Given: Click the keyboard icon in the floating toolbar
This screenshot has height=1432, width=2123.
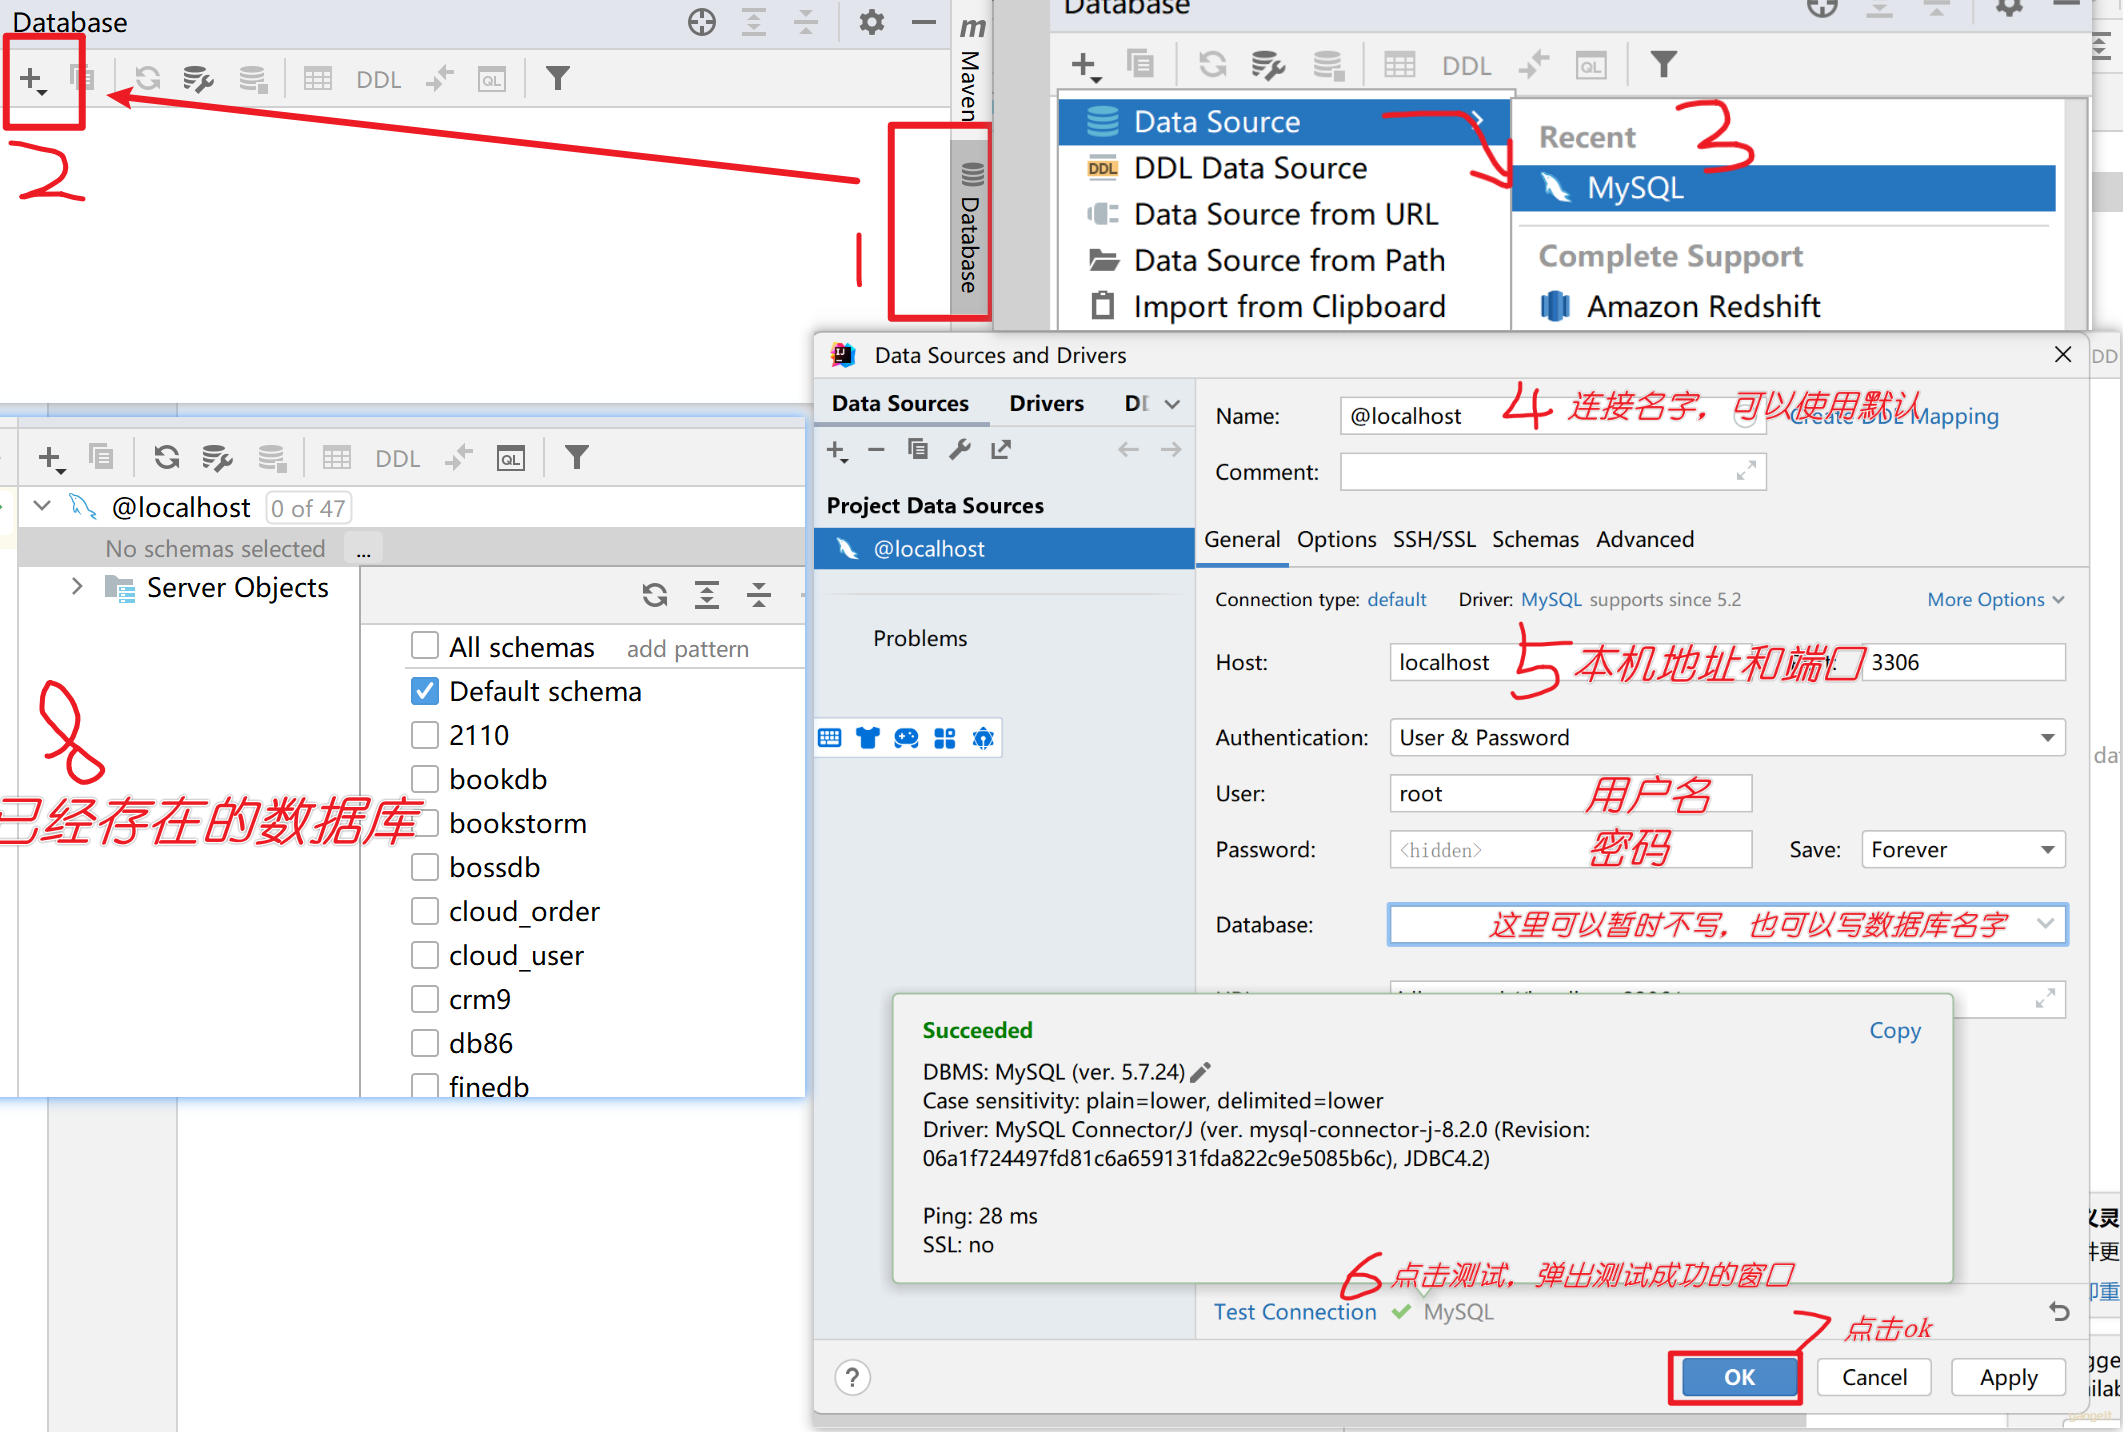Looking at the screenshot, I should click(x=830, y=738).
